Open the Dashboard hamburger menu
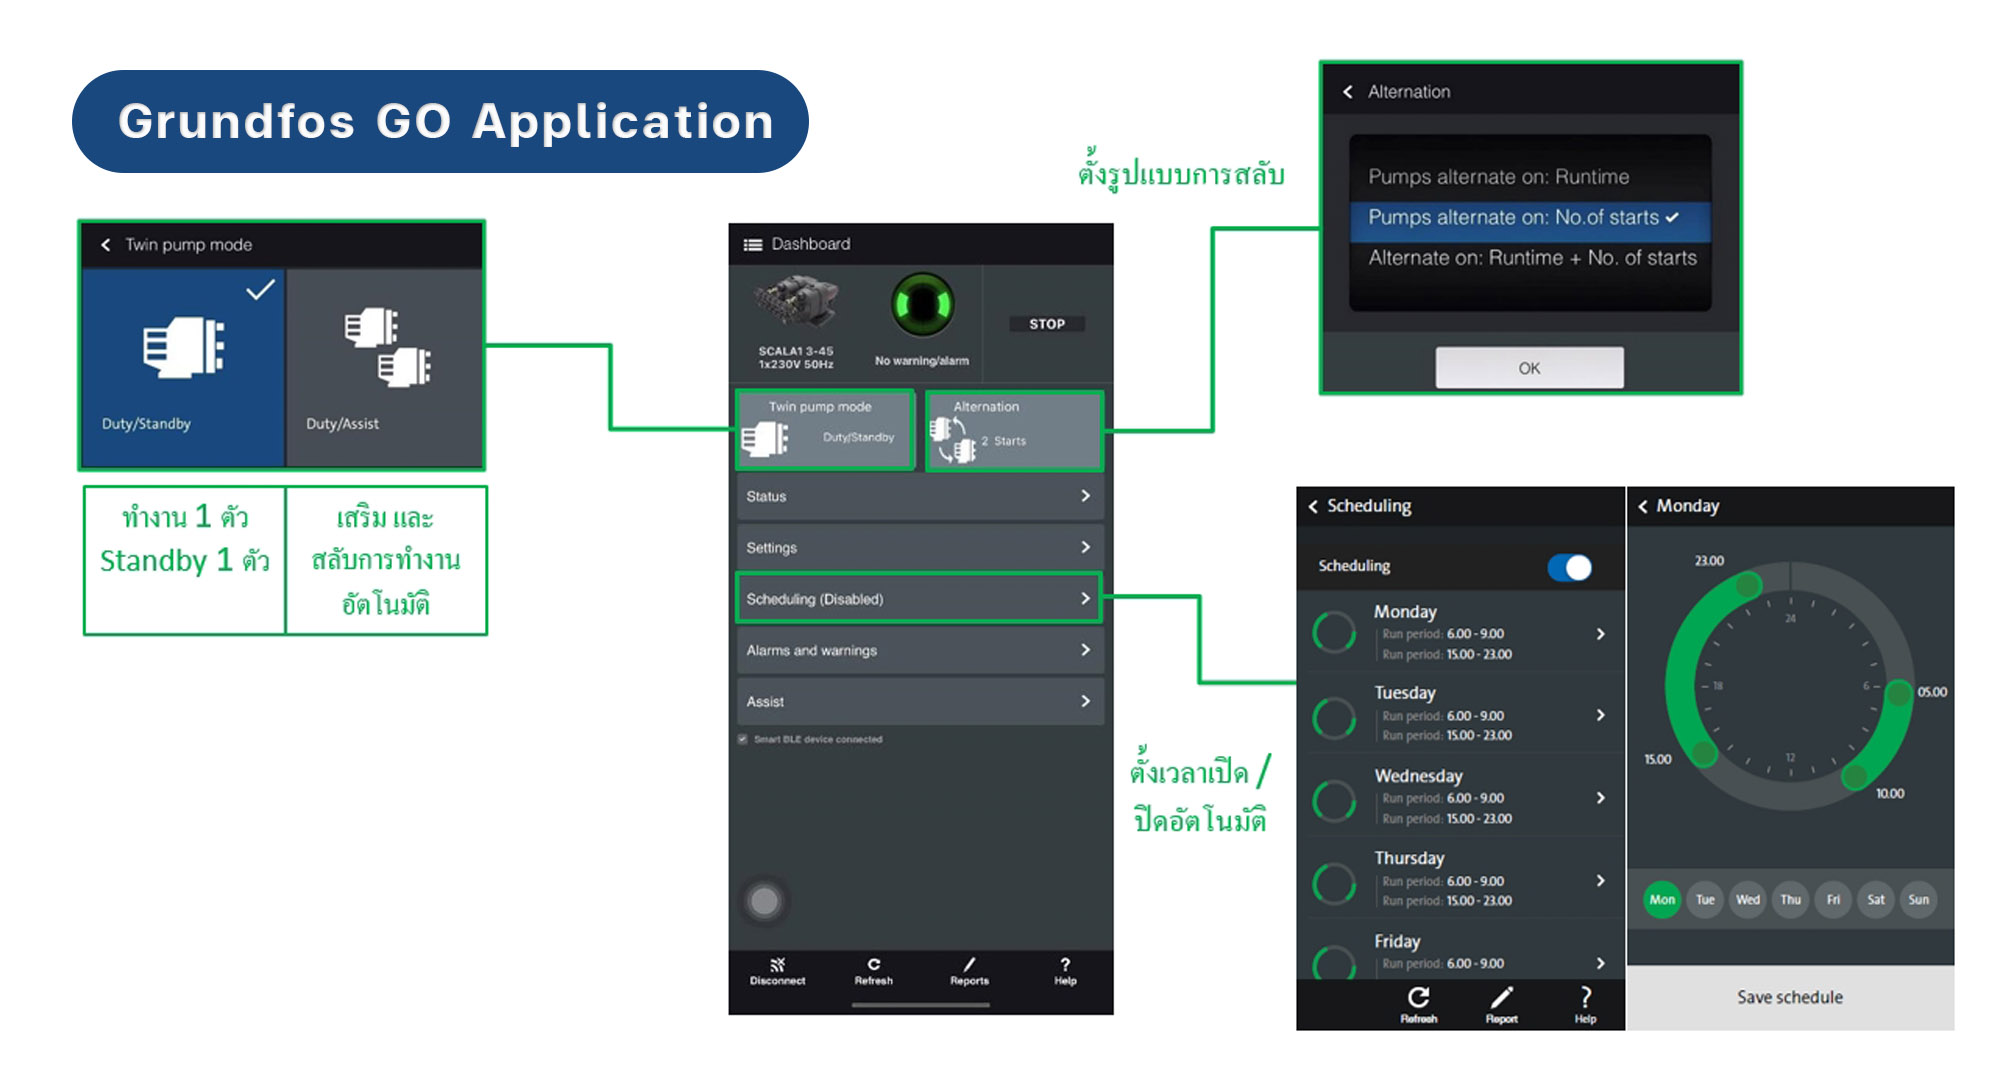The width and height of the screenshot is (2000, 1080). [753, 244]
